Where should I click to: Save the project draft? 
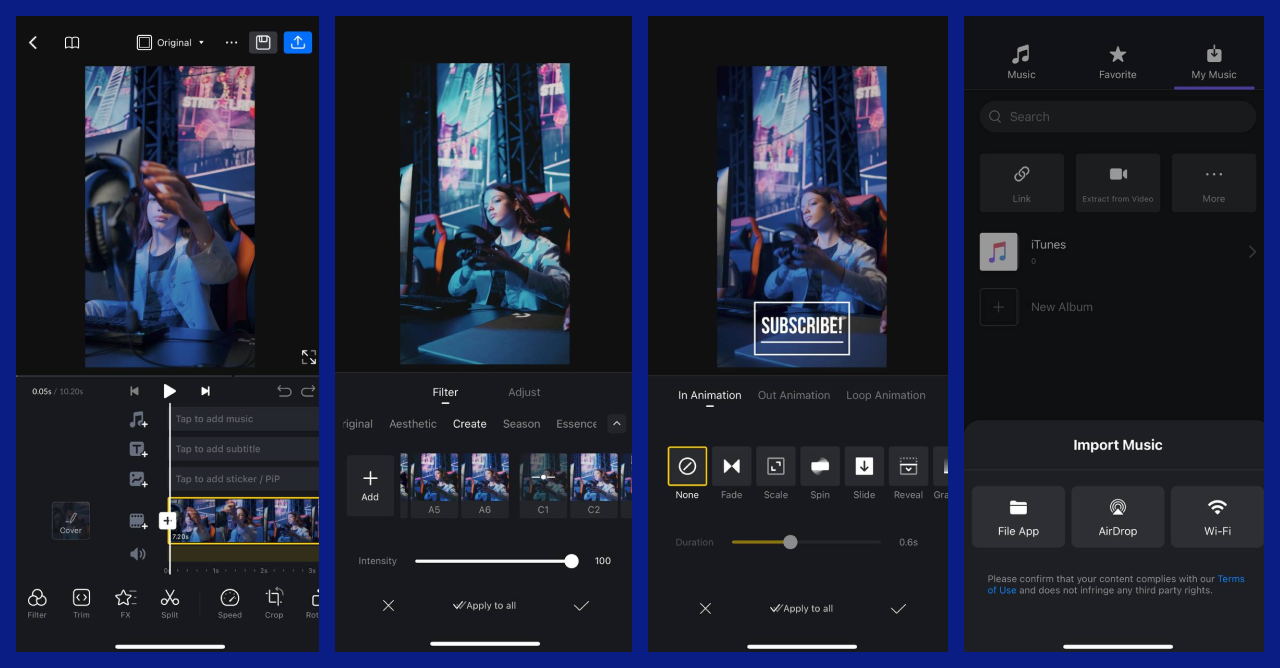(263, 42)
